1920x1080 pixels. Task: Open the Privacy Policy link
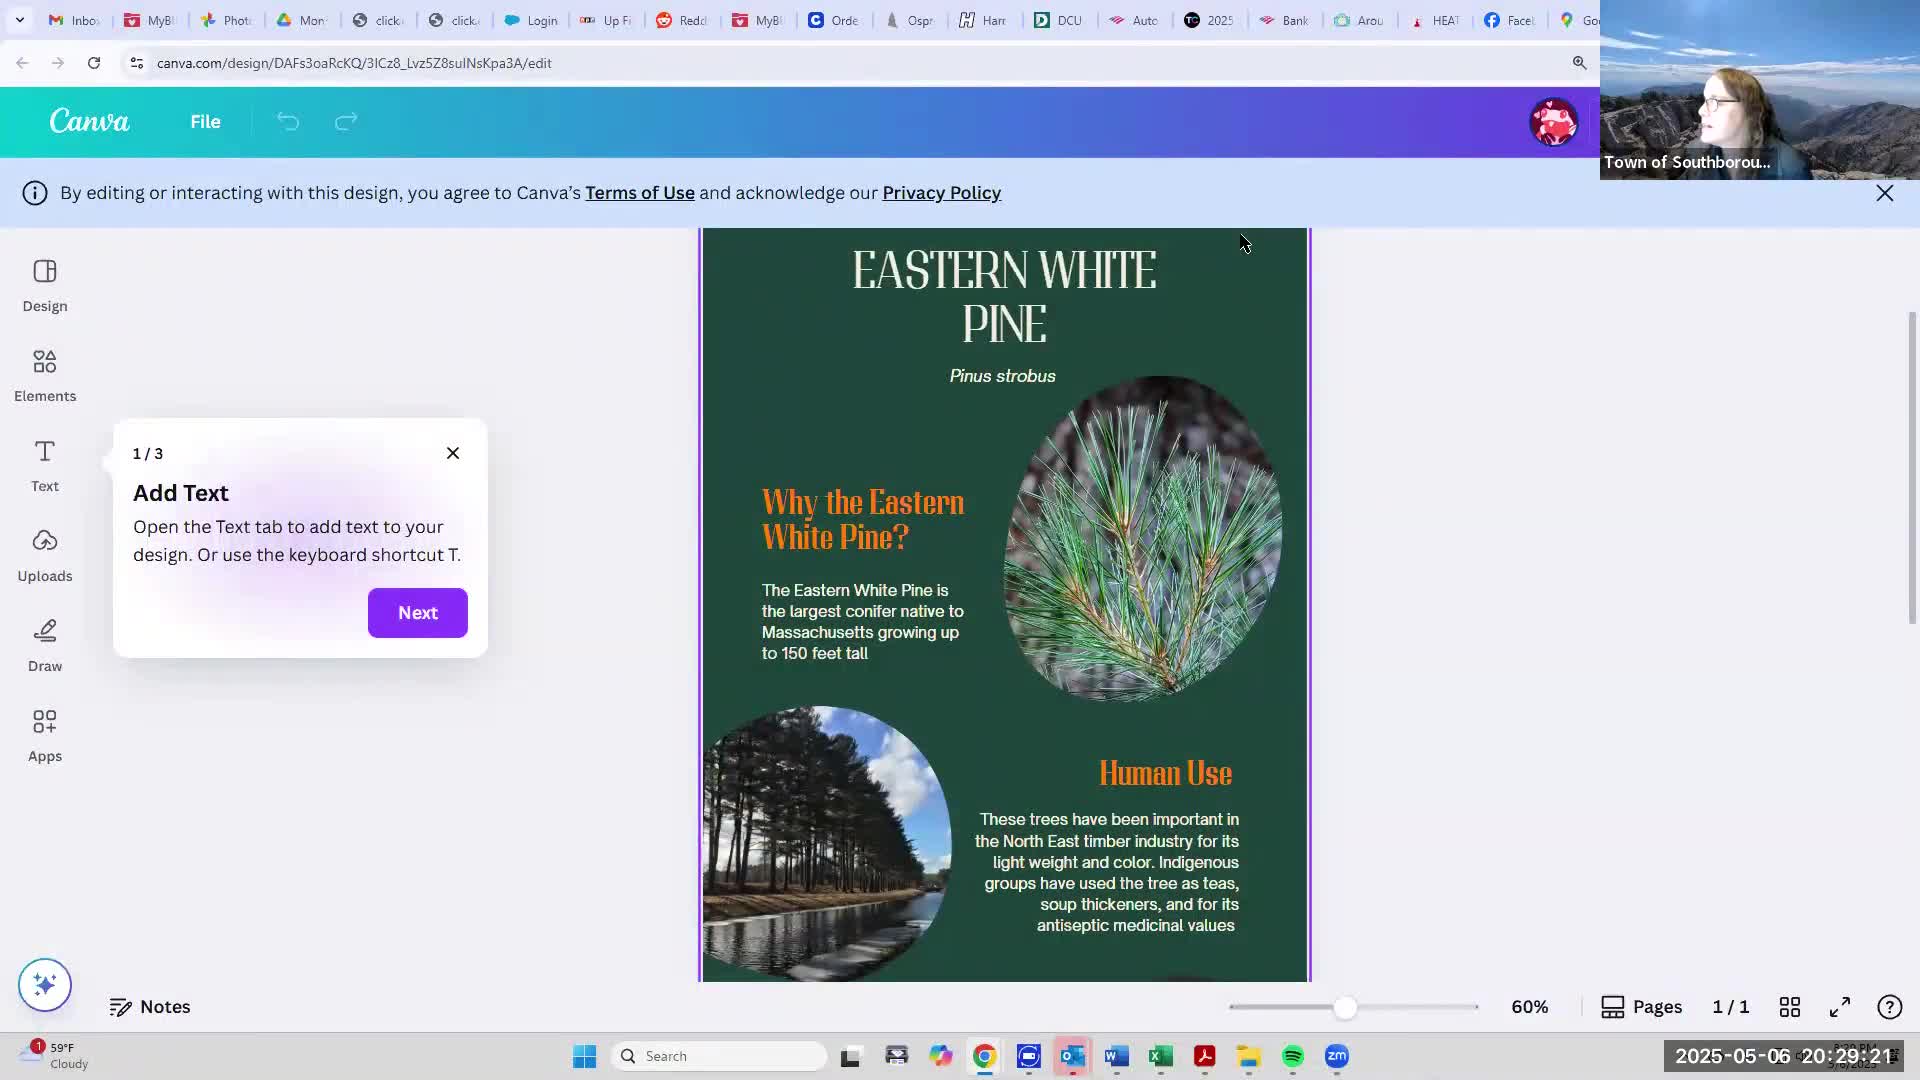pyautogui.click(x=941, y=193)
